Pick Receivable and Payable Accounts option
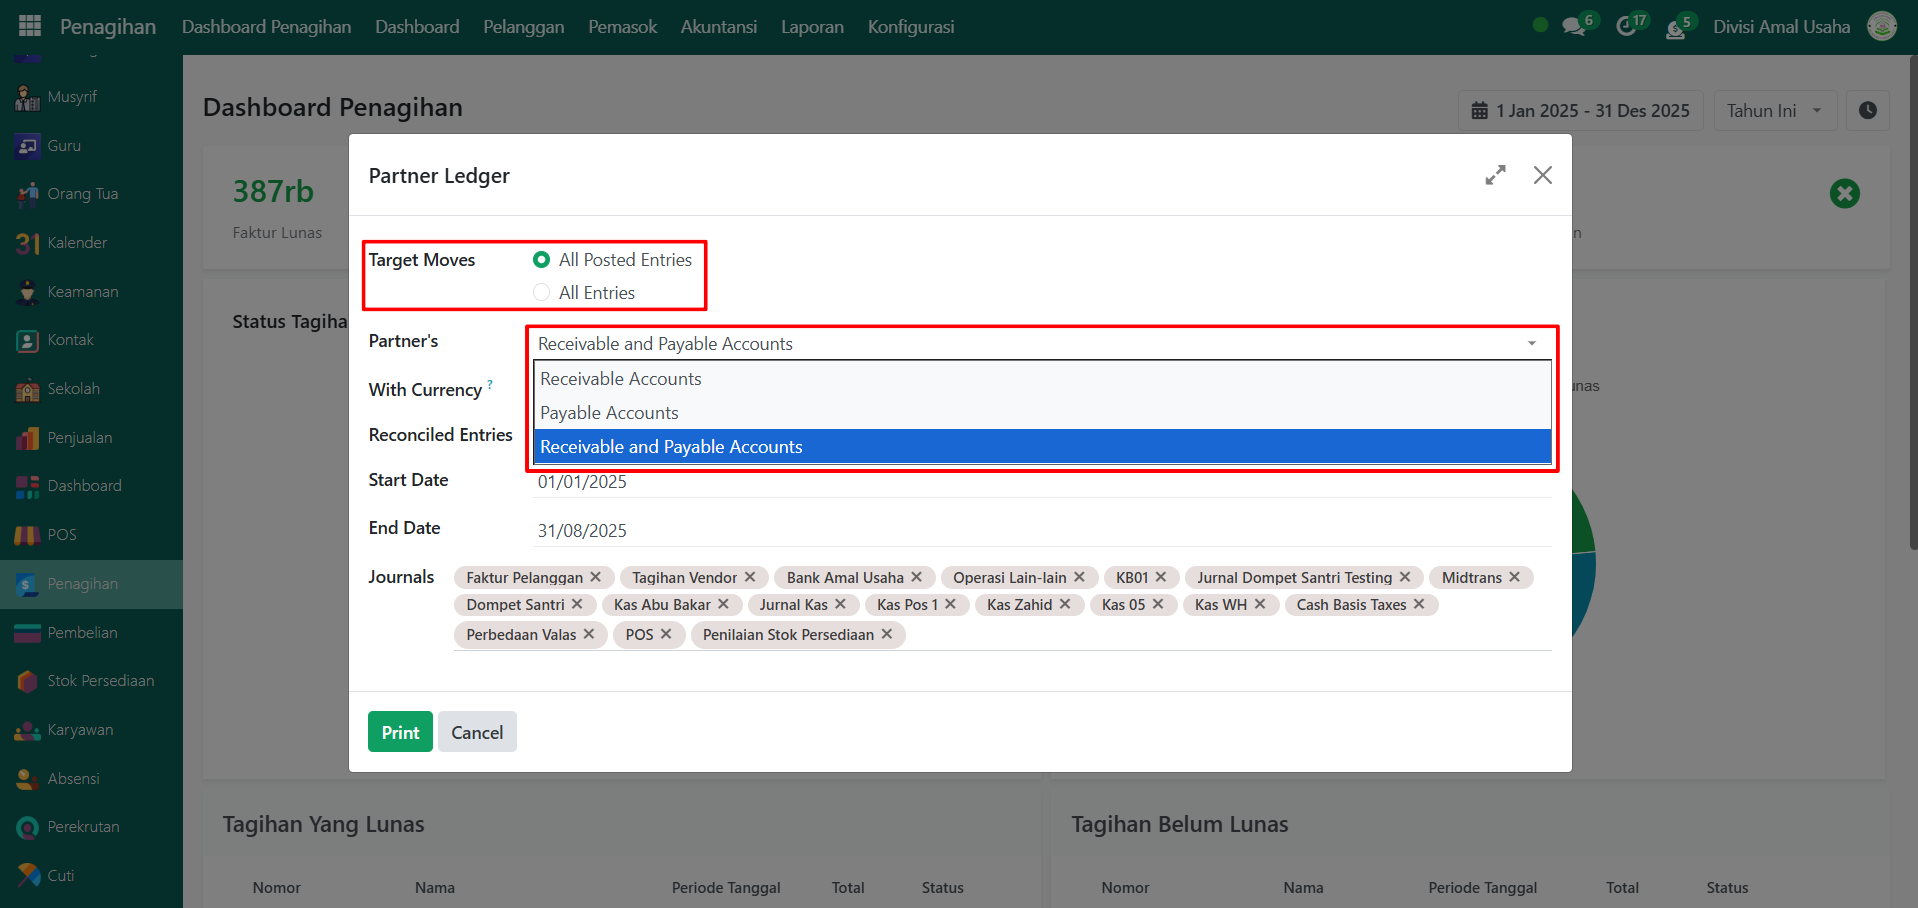The image size is (1918, 908). [x=671, y=447]
